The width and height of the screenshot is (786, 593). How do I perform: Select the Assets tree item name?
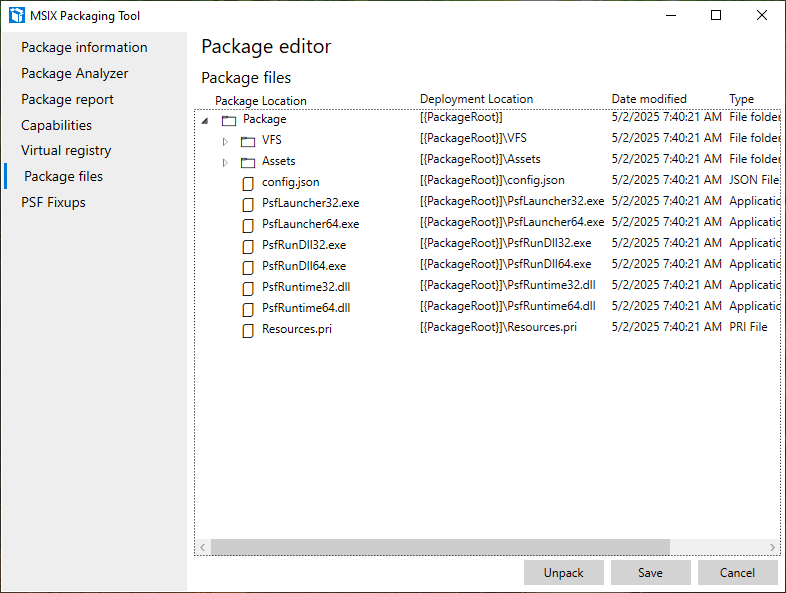click(279, 161)
